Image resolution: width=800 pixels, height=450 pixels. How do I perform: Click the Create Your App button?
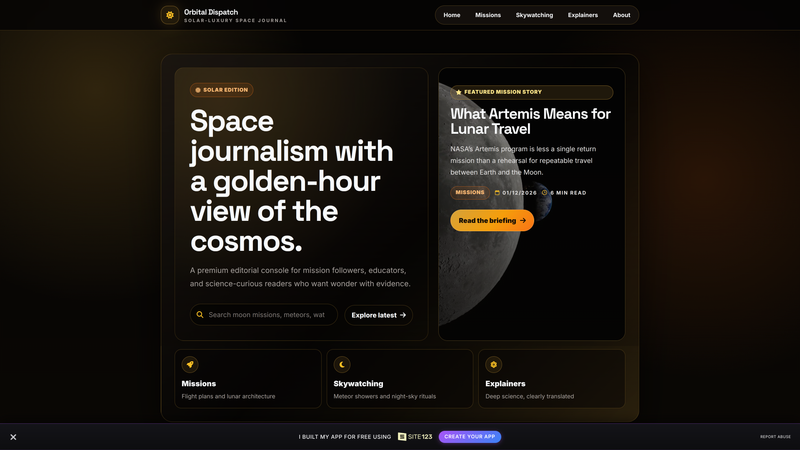tap(470, 437)
